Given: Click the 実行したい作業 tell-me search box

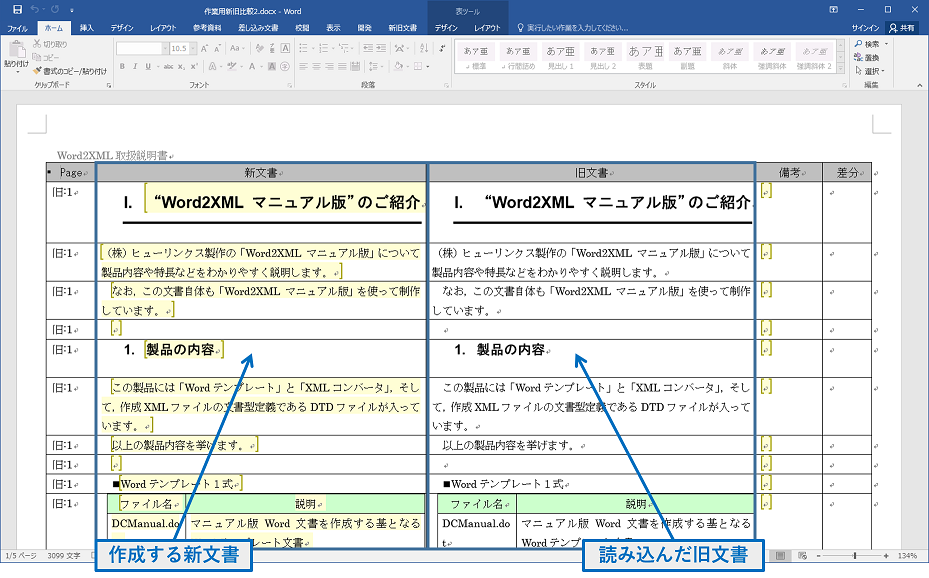Looking at the screenshot, I should tap(572, 28).
